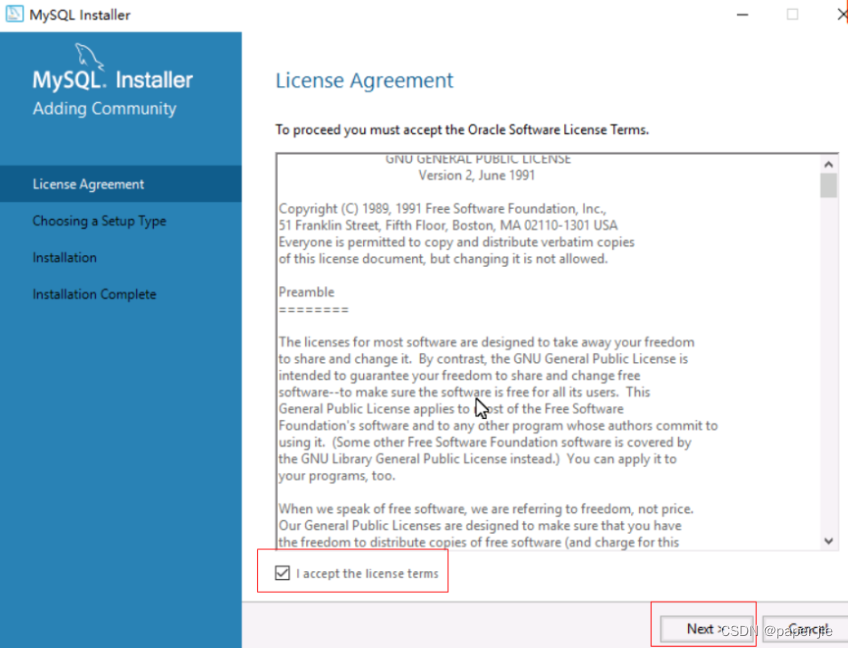Minimize the MySQL Installer window
The width and height of the screenshot is (848, 648).
point(743,15)
